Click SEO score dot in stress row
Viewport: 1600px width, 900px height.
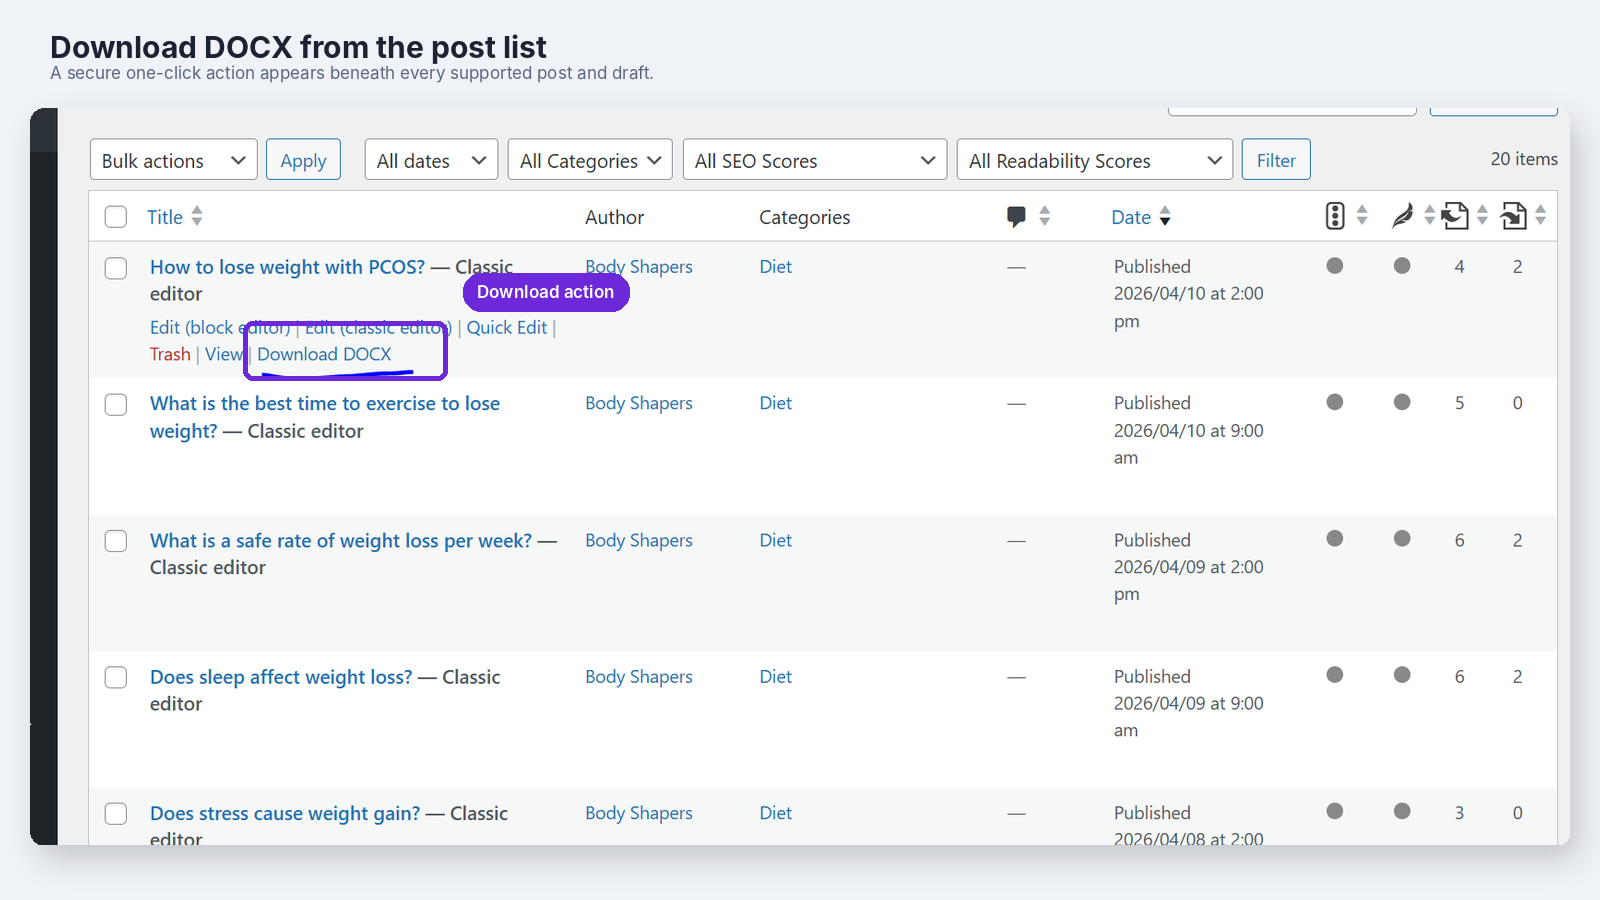[x=1335, y=812]
